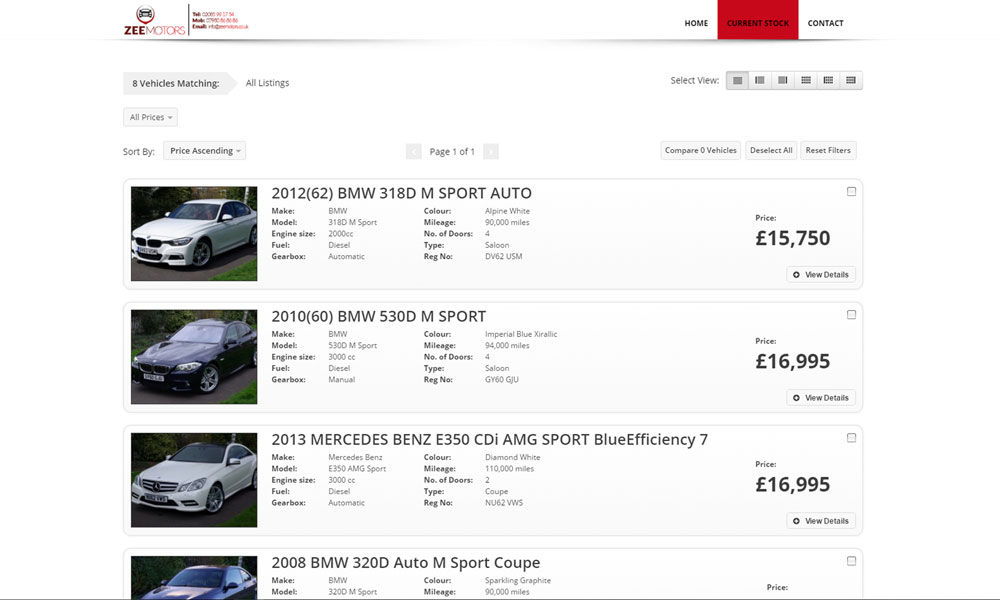Click the reg number DV62 USM
This screenshot has width=1000, height=600.
[504, 256]
